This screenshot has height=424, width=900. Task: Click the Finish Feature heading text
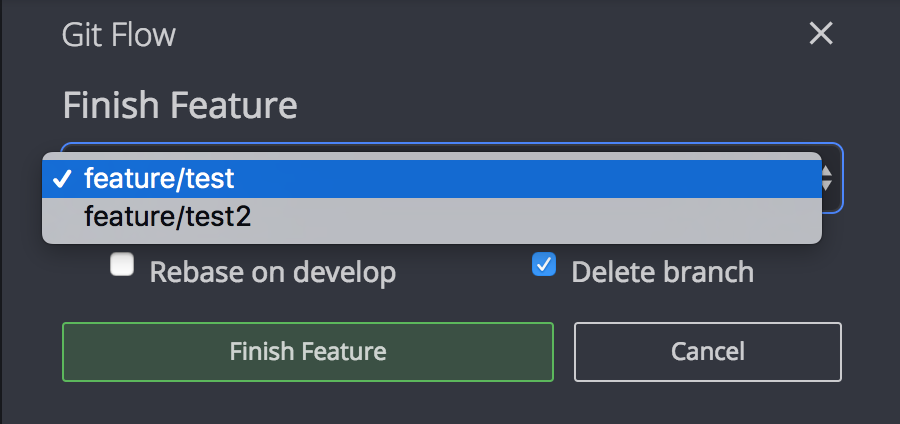[180, 105]
